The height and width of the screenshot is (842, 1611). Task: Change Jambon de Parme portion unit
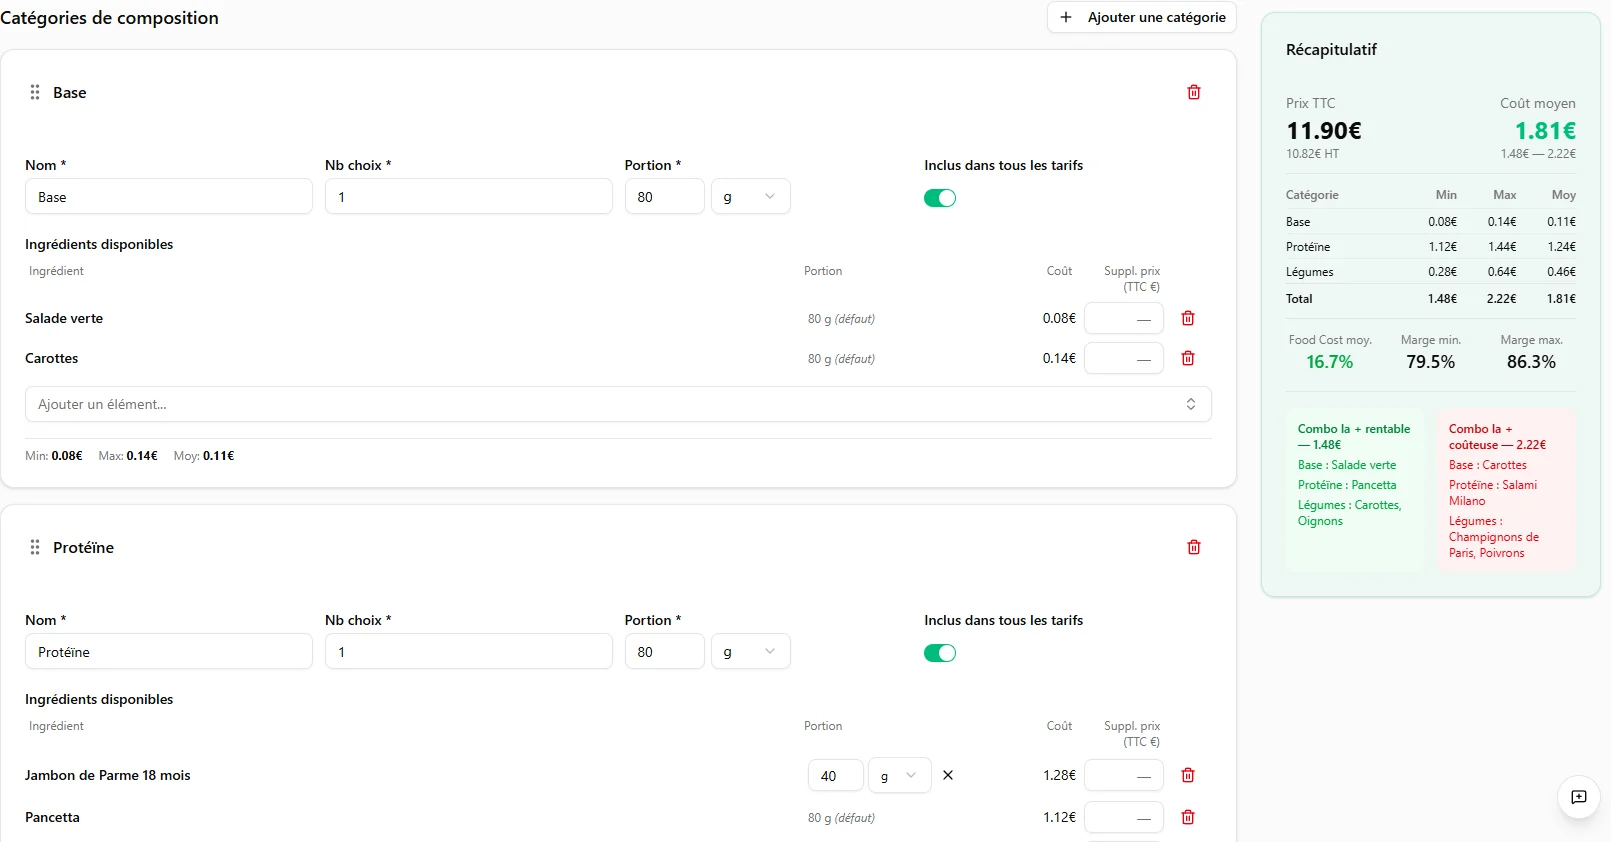[899, 776]
